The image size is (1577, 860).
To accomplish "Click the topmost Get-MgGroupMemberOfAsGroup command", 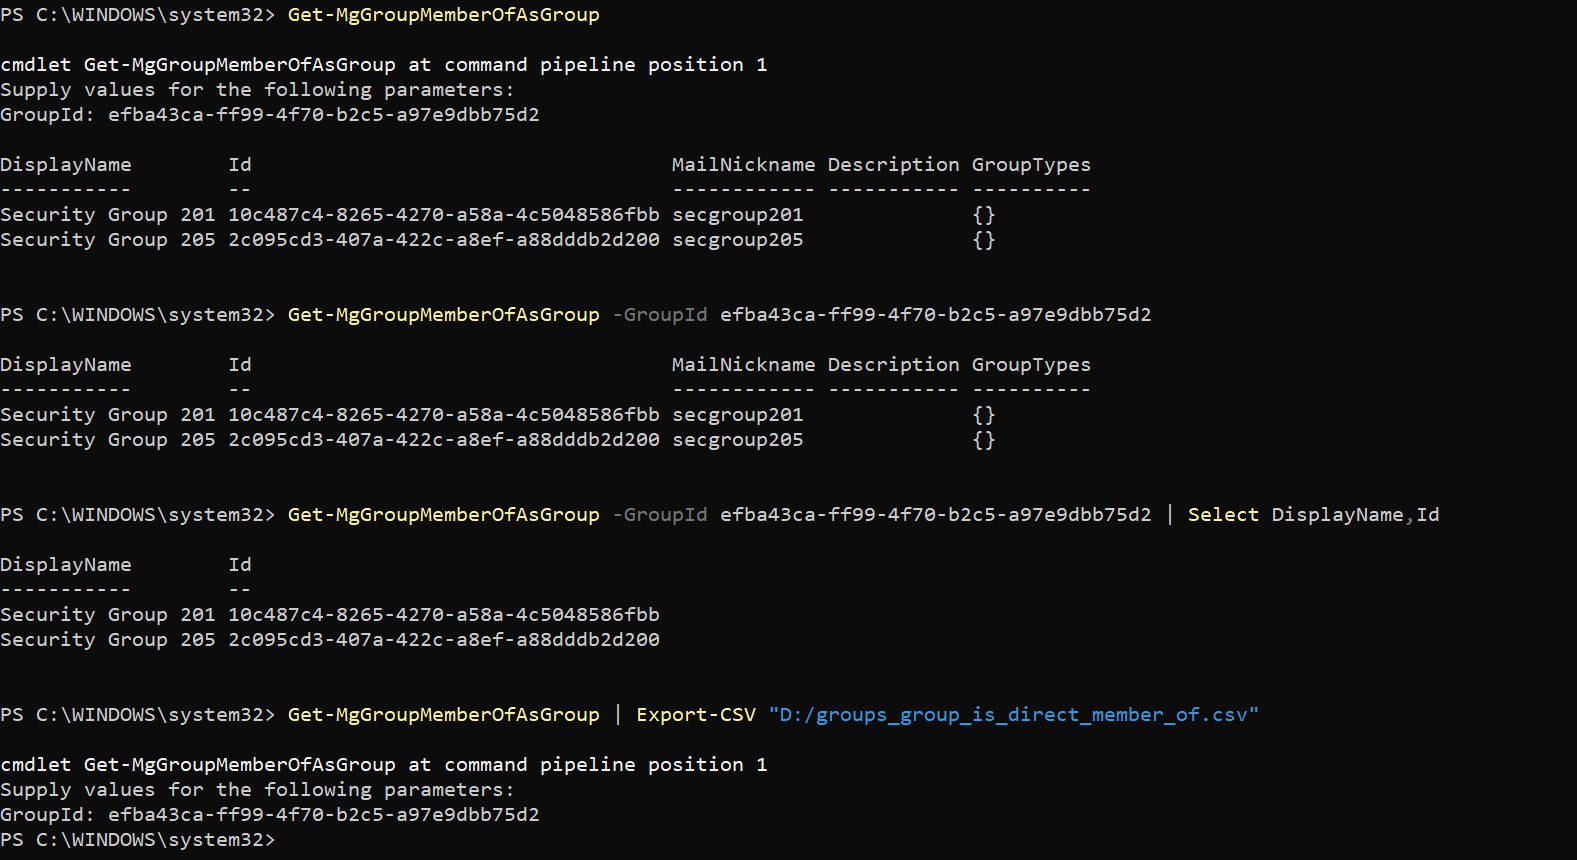I will pyautogui.click(x=443, y=15).
